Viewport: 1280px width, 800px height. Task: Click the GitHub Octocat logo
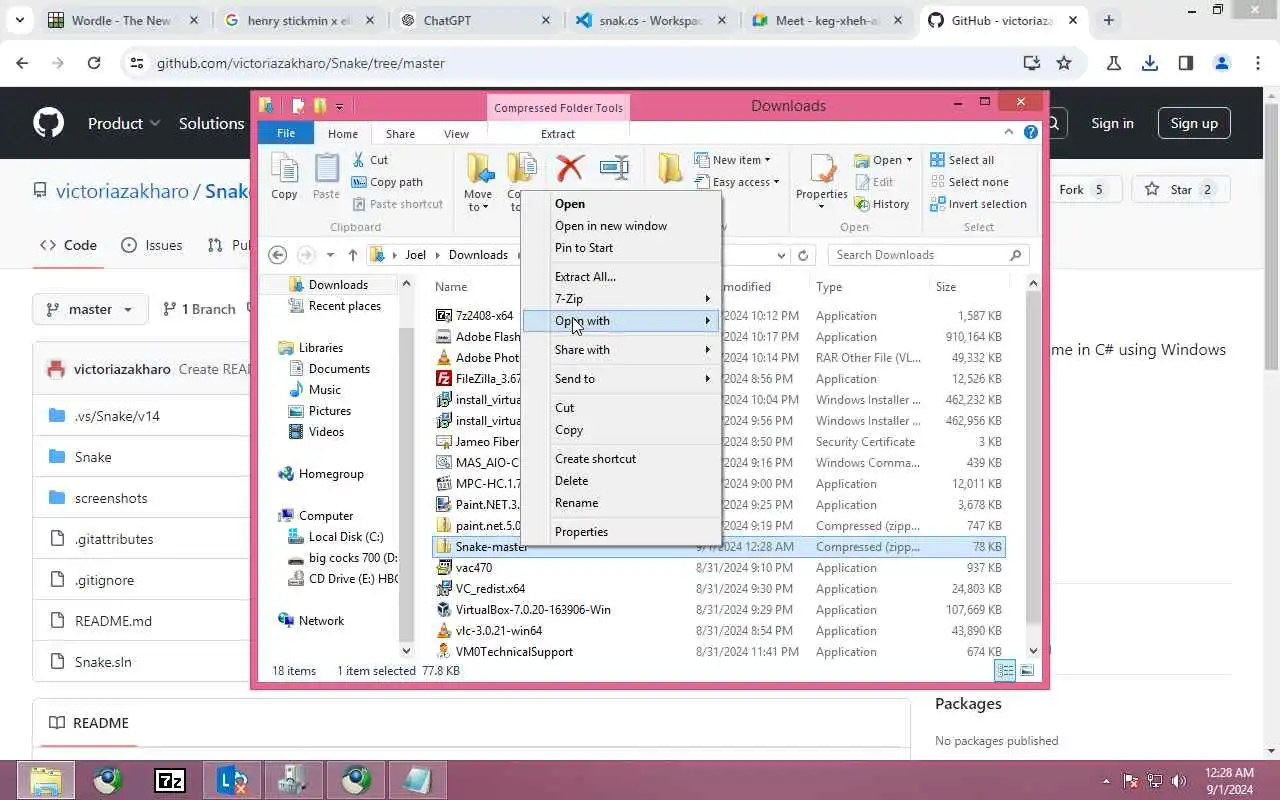[48, 123]
